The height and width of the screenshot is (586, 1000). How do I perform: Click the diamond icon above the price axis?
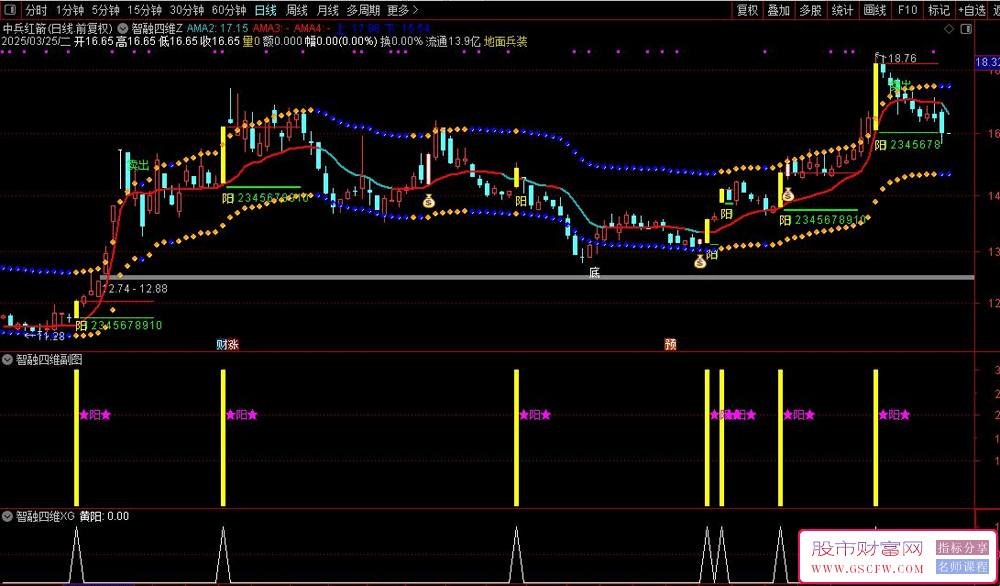click(x=948, y=29)
